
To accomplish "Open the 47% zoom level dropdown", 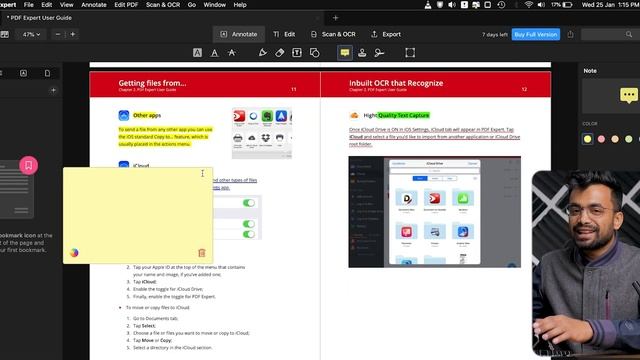I will point(31,35).
